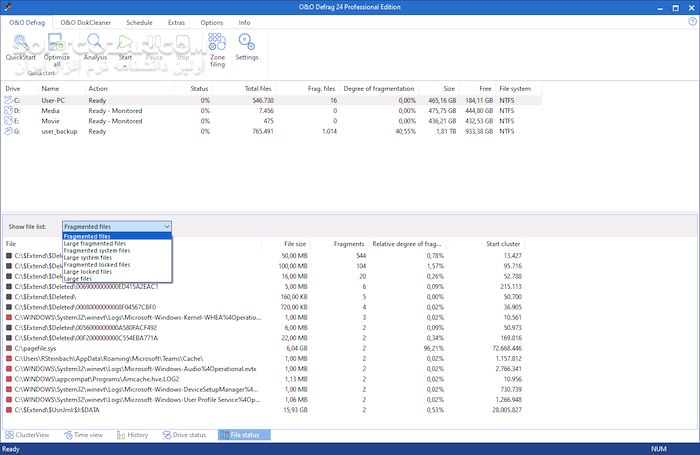The width and height of the screenshot is (700, 455).
Task: Expand the Show file list combo box arrow
Action: pos(167,226)
